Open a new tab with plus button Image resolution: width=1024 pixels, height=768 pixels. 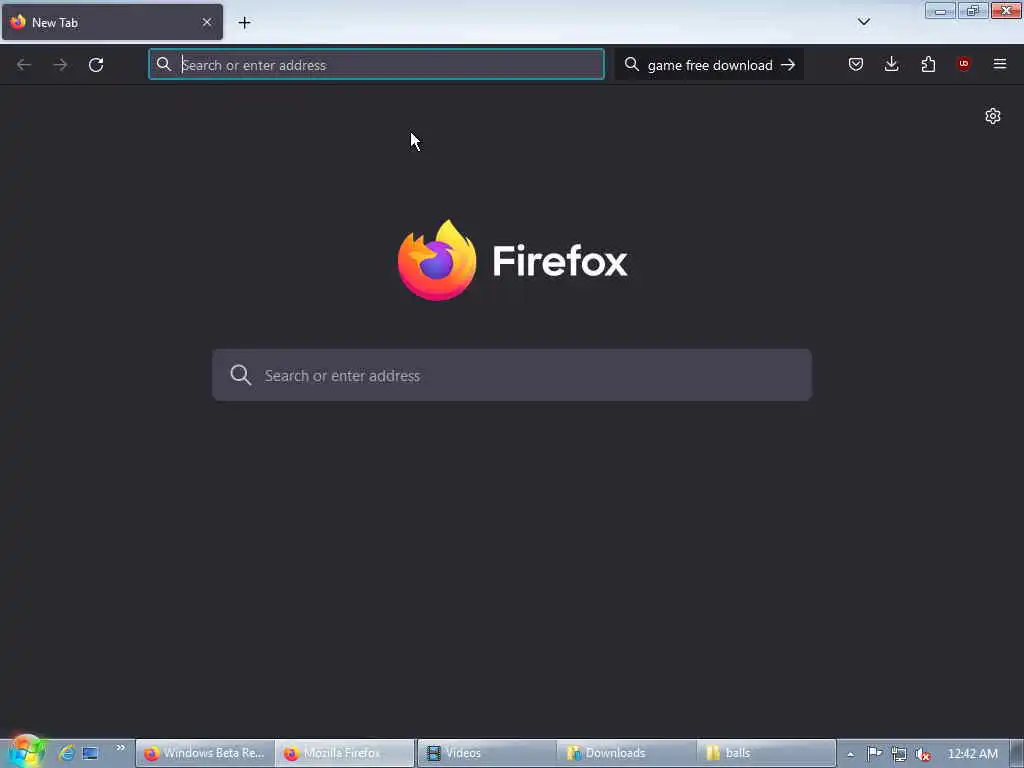[x=244, y=22]
